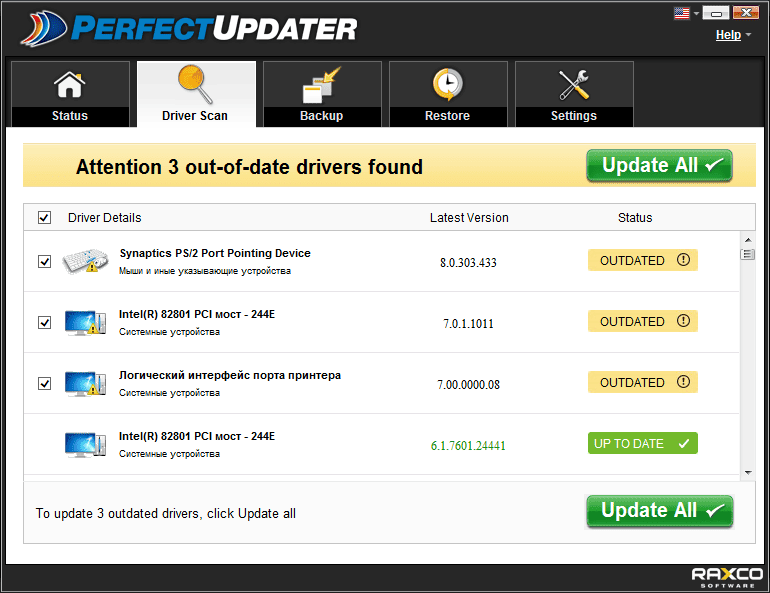Open the Help link
Viewport: 770px width, 593px height.
[x=728, y=35]
